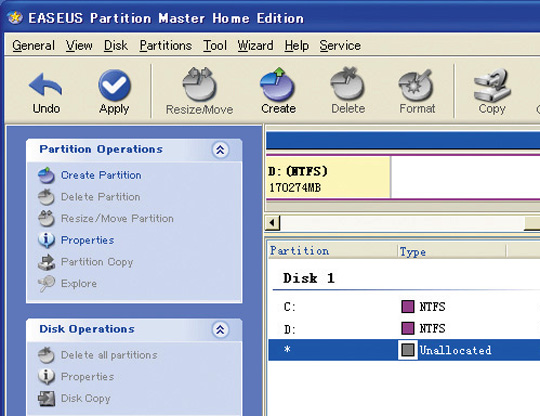Select the C: partition row
Image resolution: width=540 pixels, height=416 pixels.
(404, 306)
